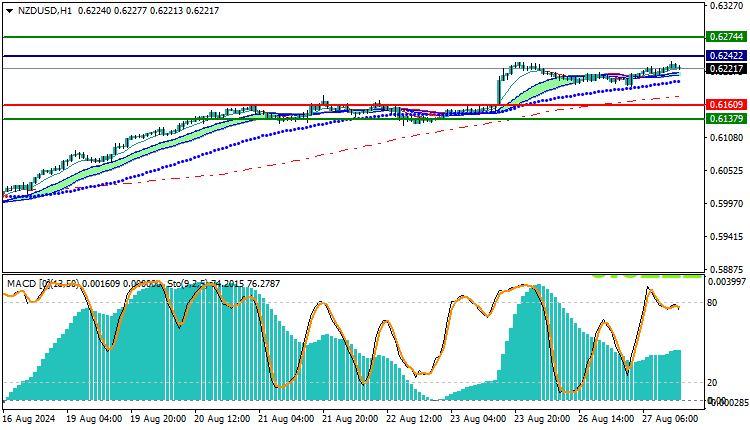Click the 0.59970 price axis label
This screenshot has height=430, width=750.
(x=726, y=204)
